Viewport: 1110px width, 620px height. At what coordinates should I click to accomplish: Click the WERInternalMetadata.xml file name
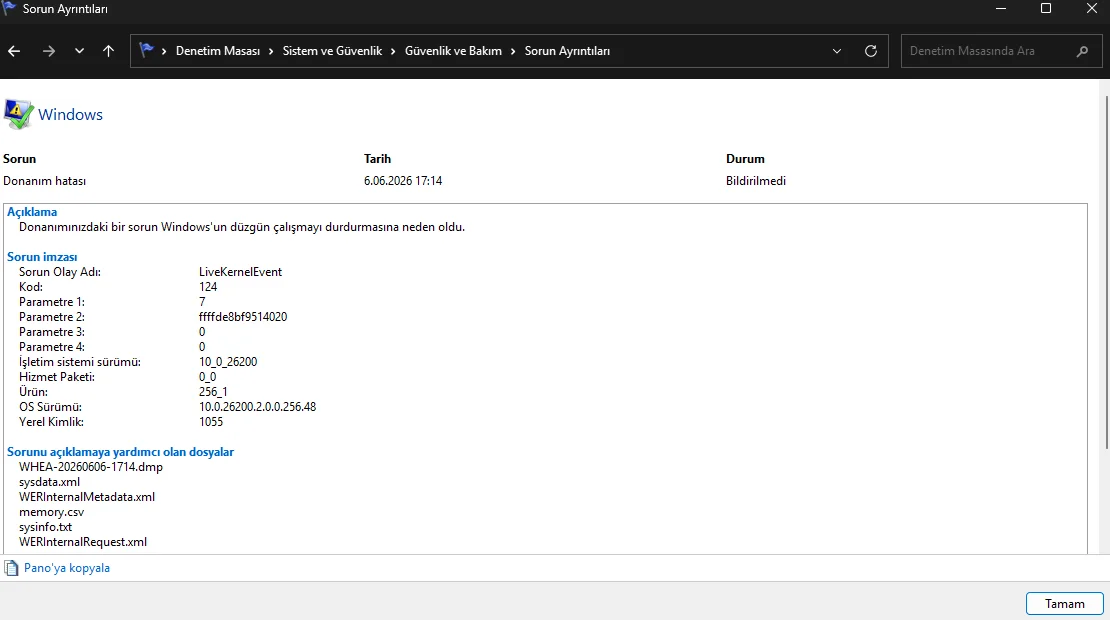pyautogui.click(x=87, y=497)
